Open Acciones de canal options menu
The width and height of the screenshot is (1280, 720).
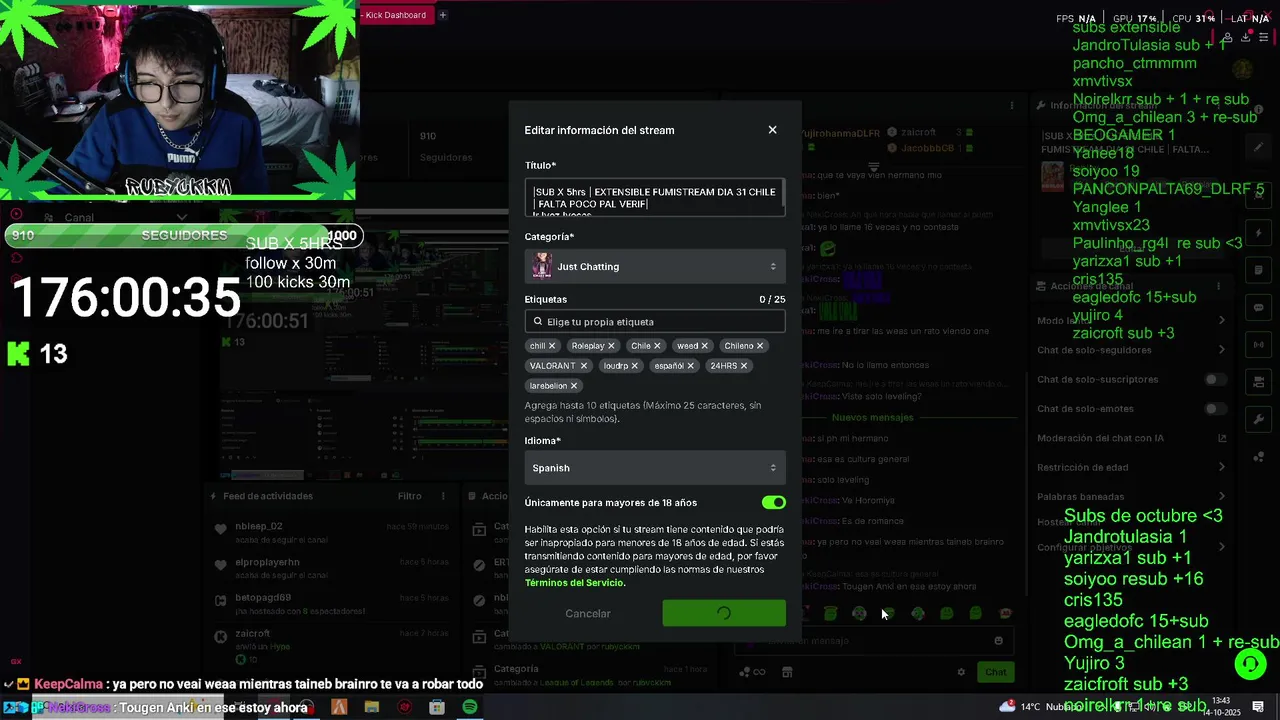pos(1218,286)
